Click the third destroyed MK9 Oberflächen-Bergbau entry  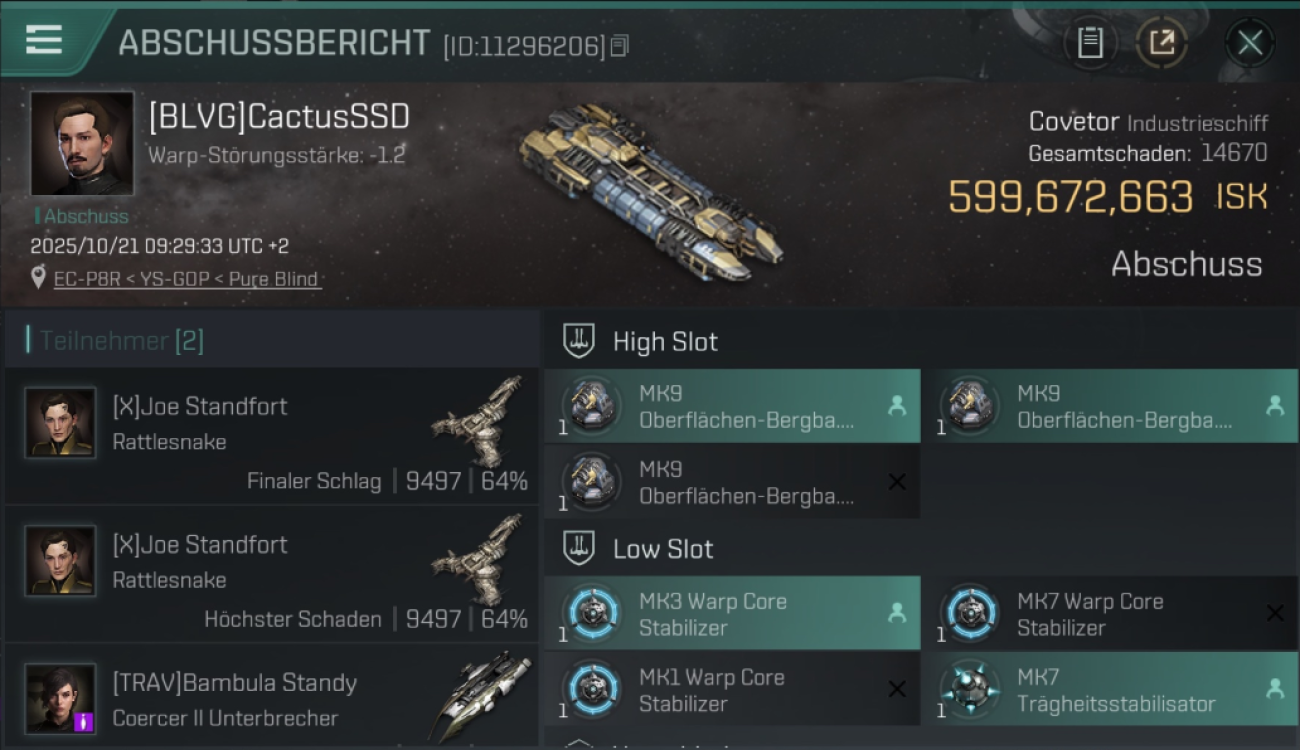[x=732, y=482]
